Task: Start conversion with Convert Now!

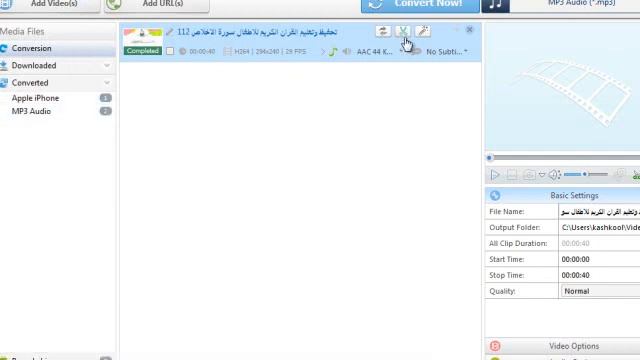Action: pos(420,4)
